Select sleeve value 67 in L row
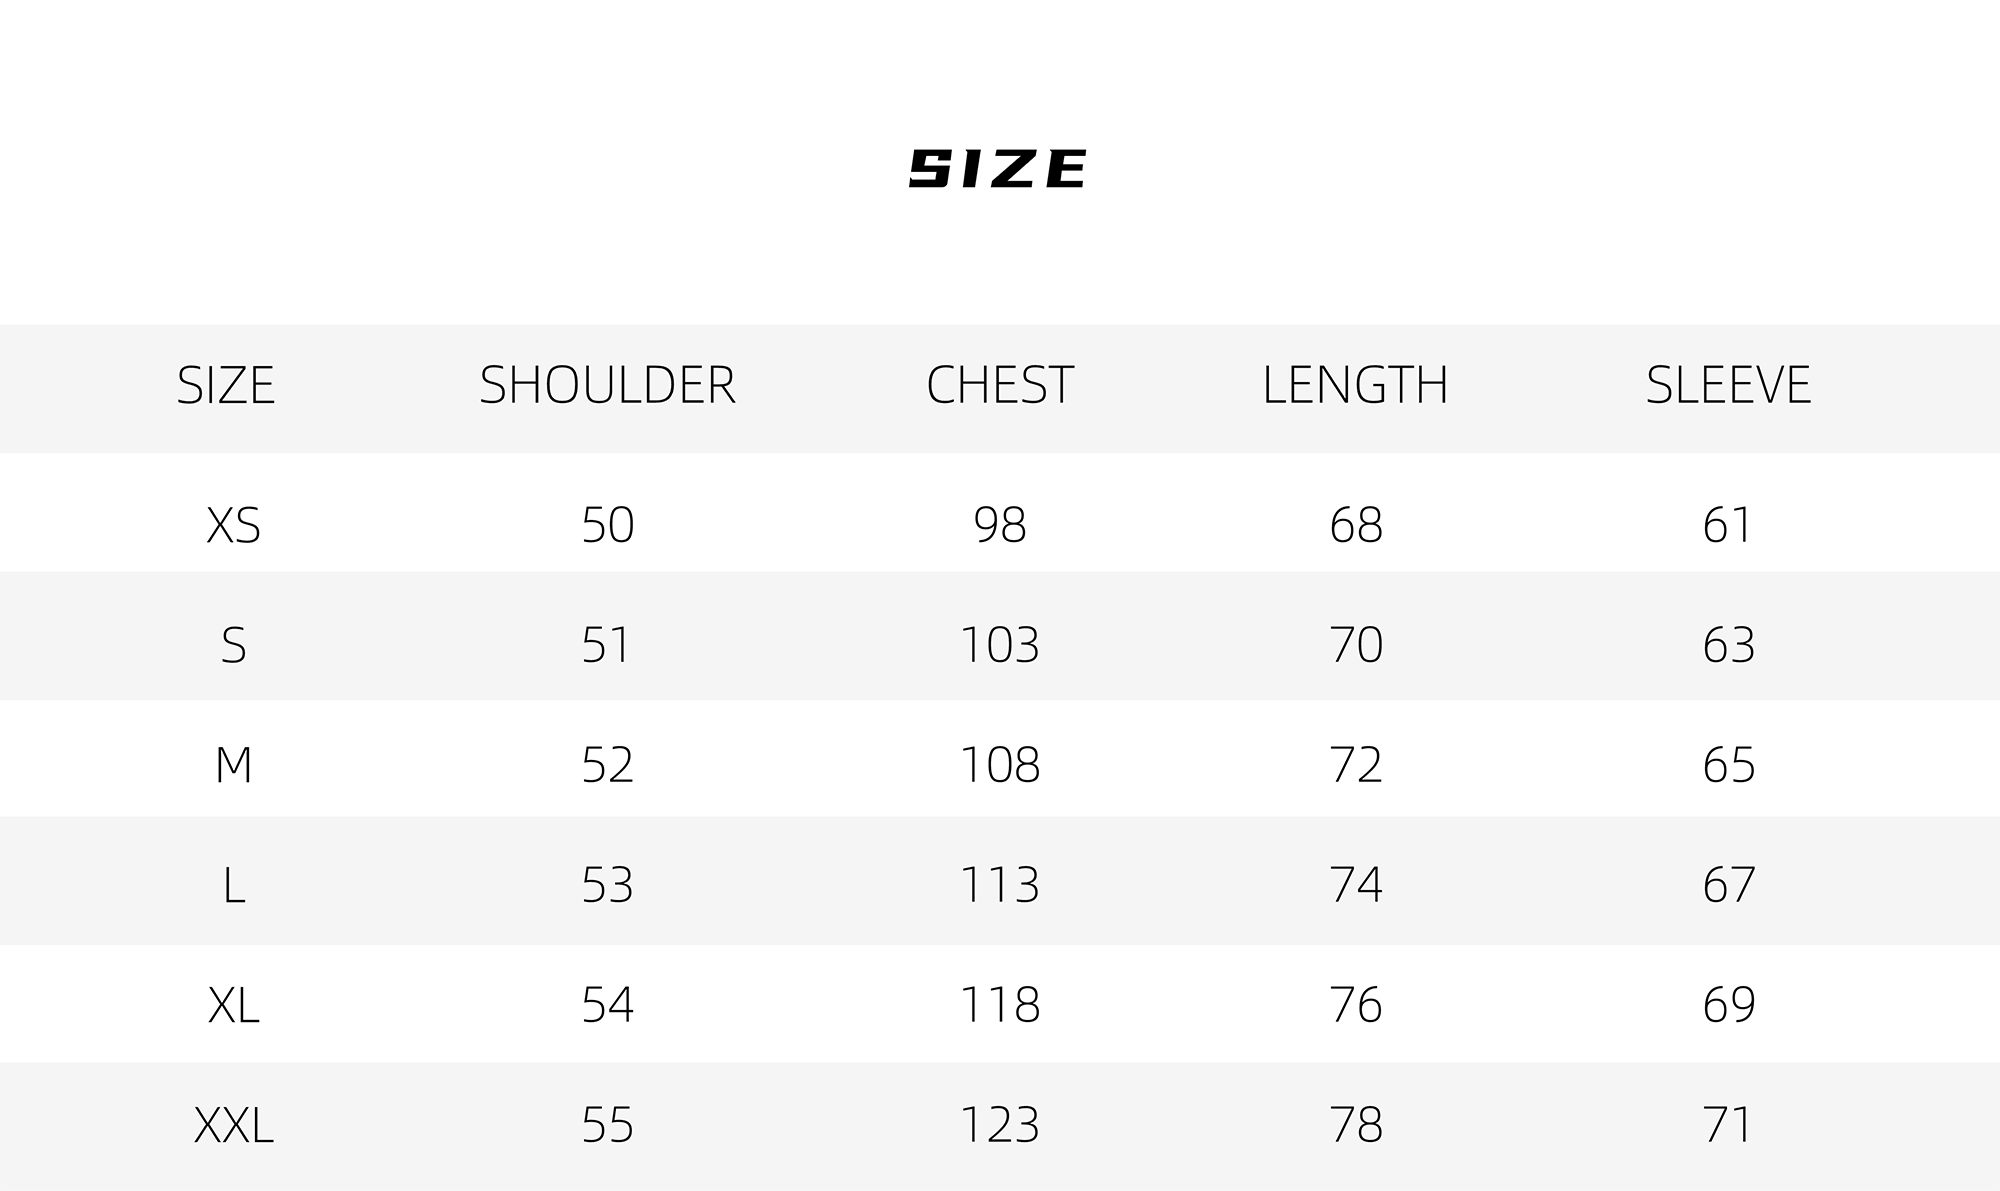 (x=1729, y=885)
